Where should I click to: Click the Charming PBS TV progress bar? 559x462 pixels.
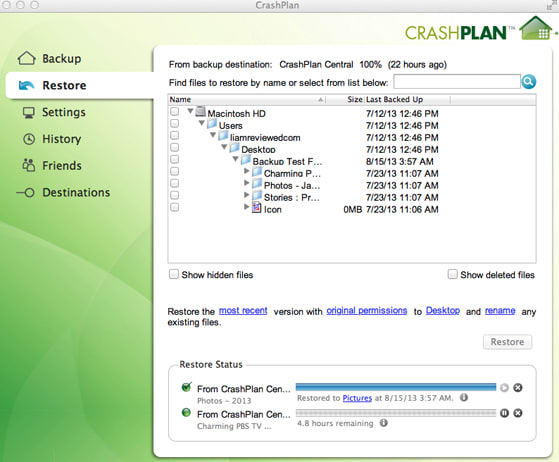point(396,413)
